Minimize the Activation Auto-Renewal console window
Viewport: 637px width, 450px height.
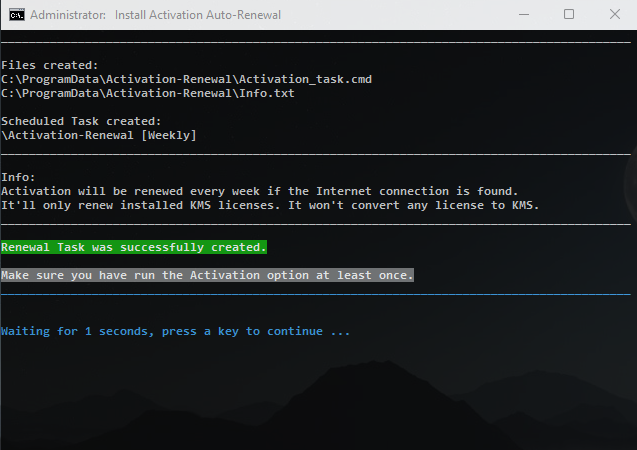tap(524, 15)
